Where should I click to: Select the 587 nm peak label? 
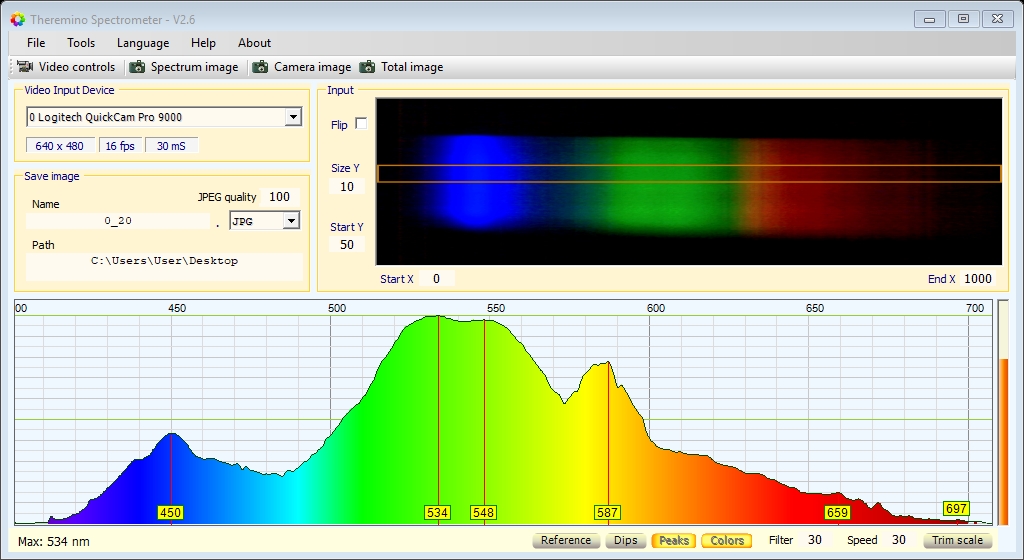tap(607, 513)
